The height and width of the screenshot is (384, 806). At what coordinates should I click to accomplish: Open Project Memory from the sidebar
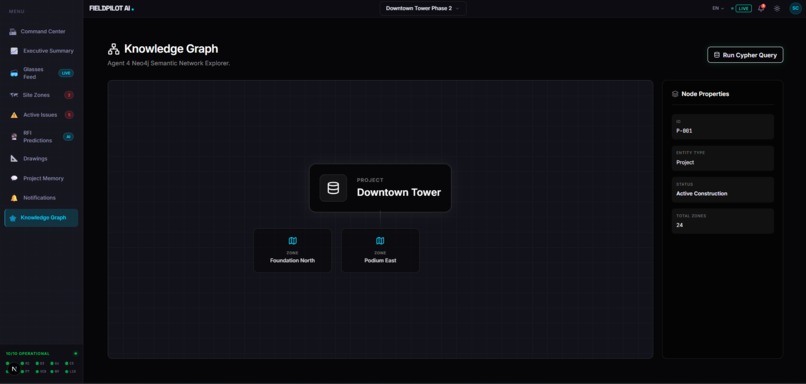[x=41, y=178]
